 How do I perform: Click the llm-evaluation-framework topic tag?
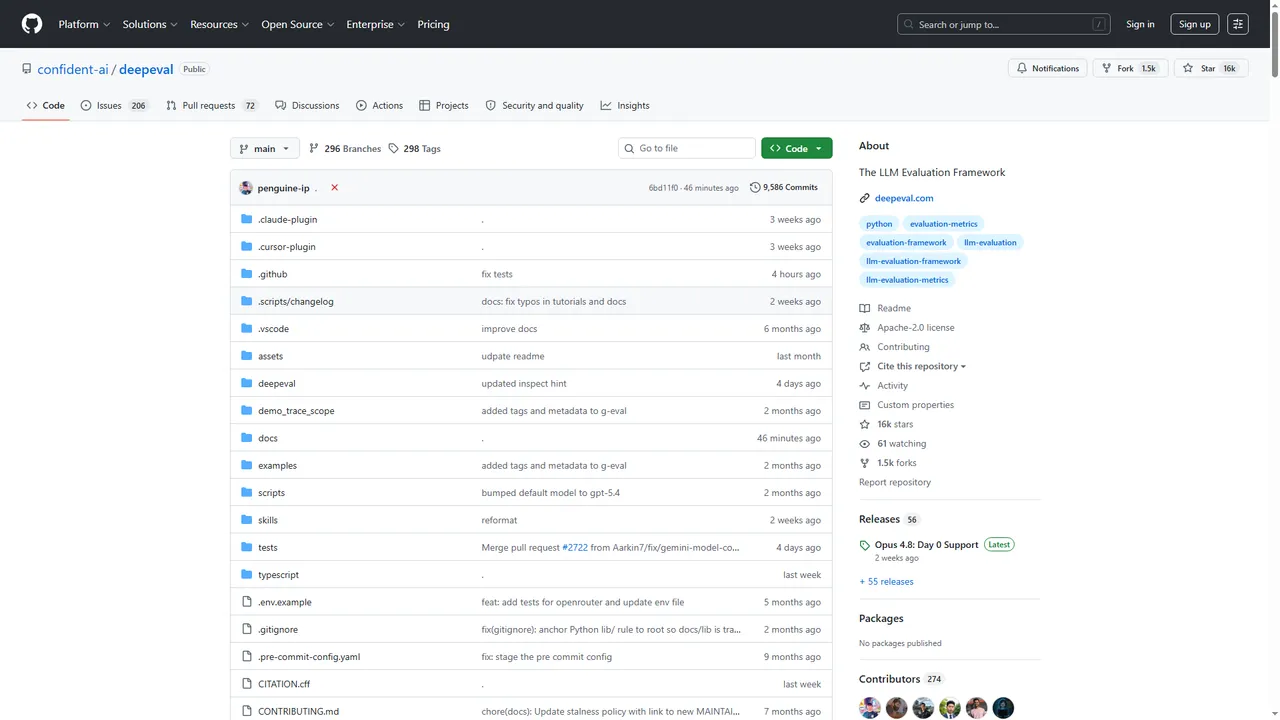point(913,261)
